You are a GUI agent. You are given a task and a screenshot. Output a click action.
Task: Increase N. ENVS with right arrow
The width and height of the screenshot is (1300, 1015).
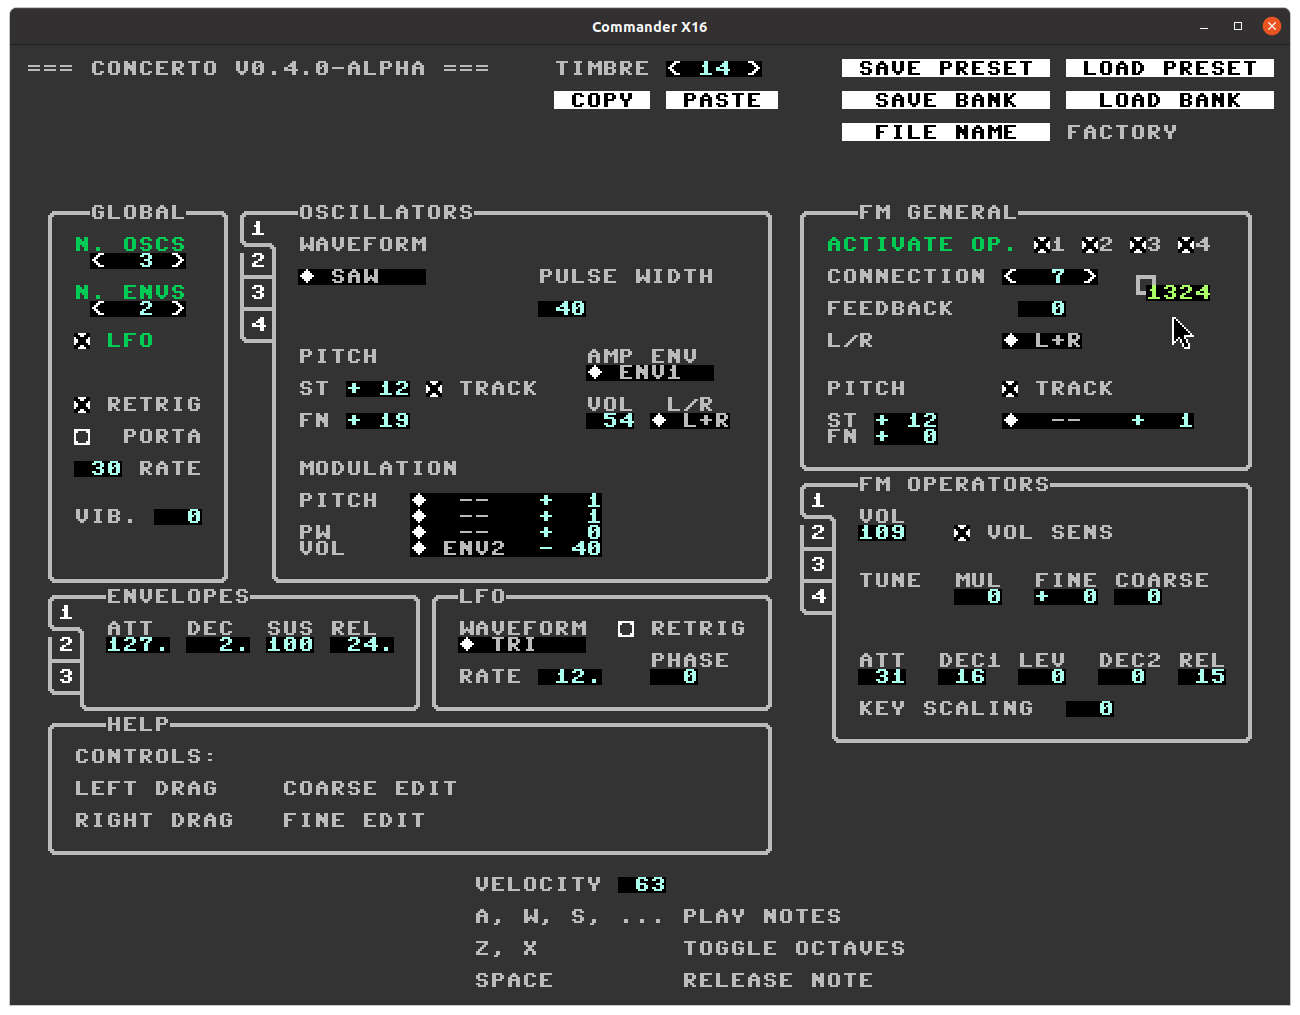[x=178, y=308]
